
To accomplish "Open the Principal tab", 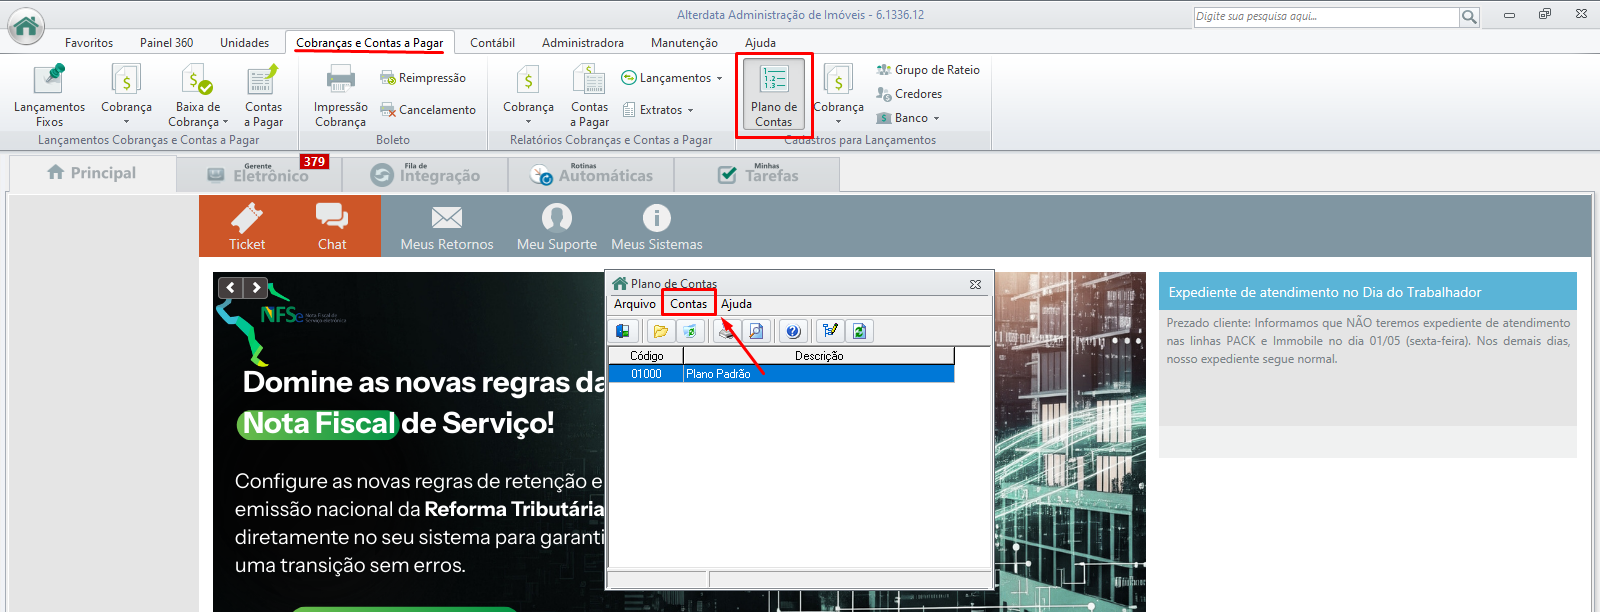I will click(x=92, y=173).
